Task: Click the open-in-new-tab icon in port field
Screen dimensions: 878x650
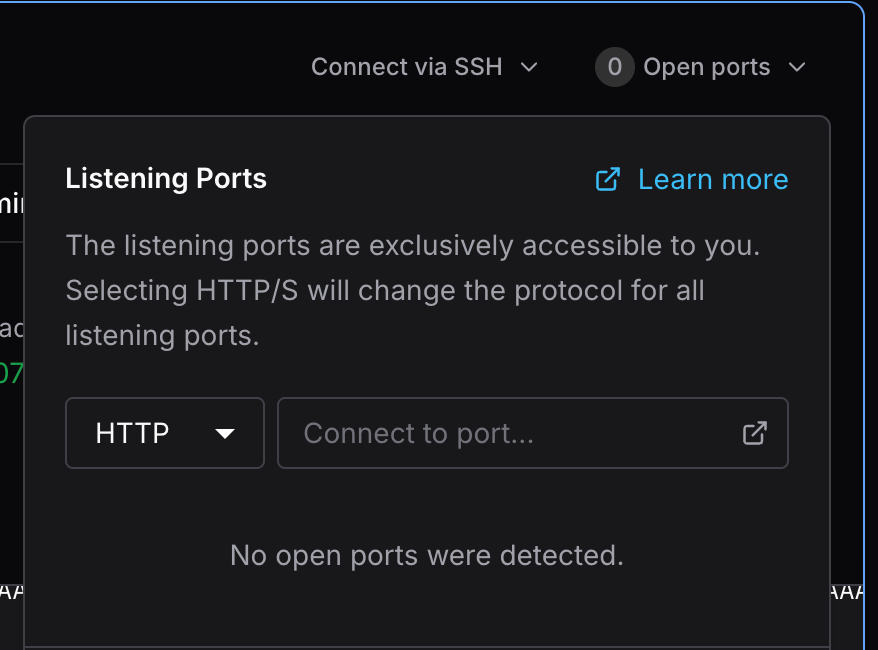Action: click(754, 433)
